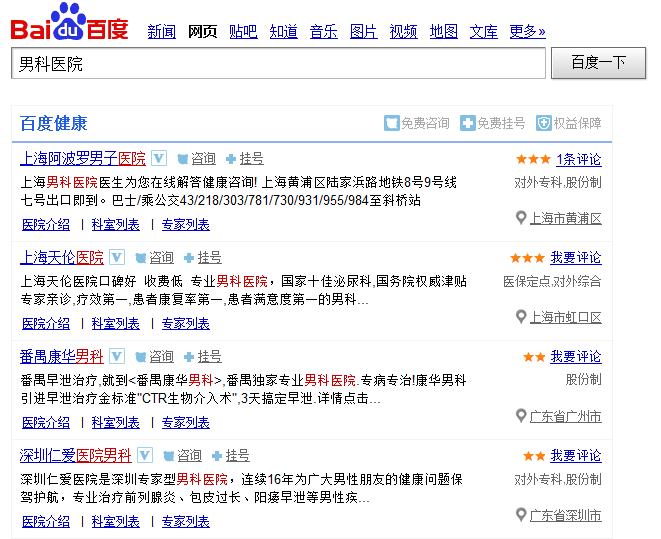661x539 pixels.
Task: Click the V badge next to 上海阿波罗男子医院
Action: 159,158
